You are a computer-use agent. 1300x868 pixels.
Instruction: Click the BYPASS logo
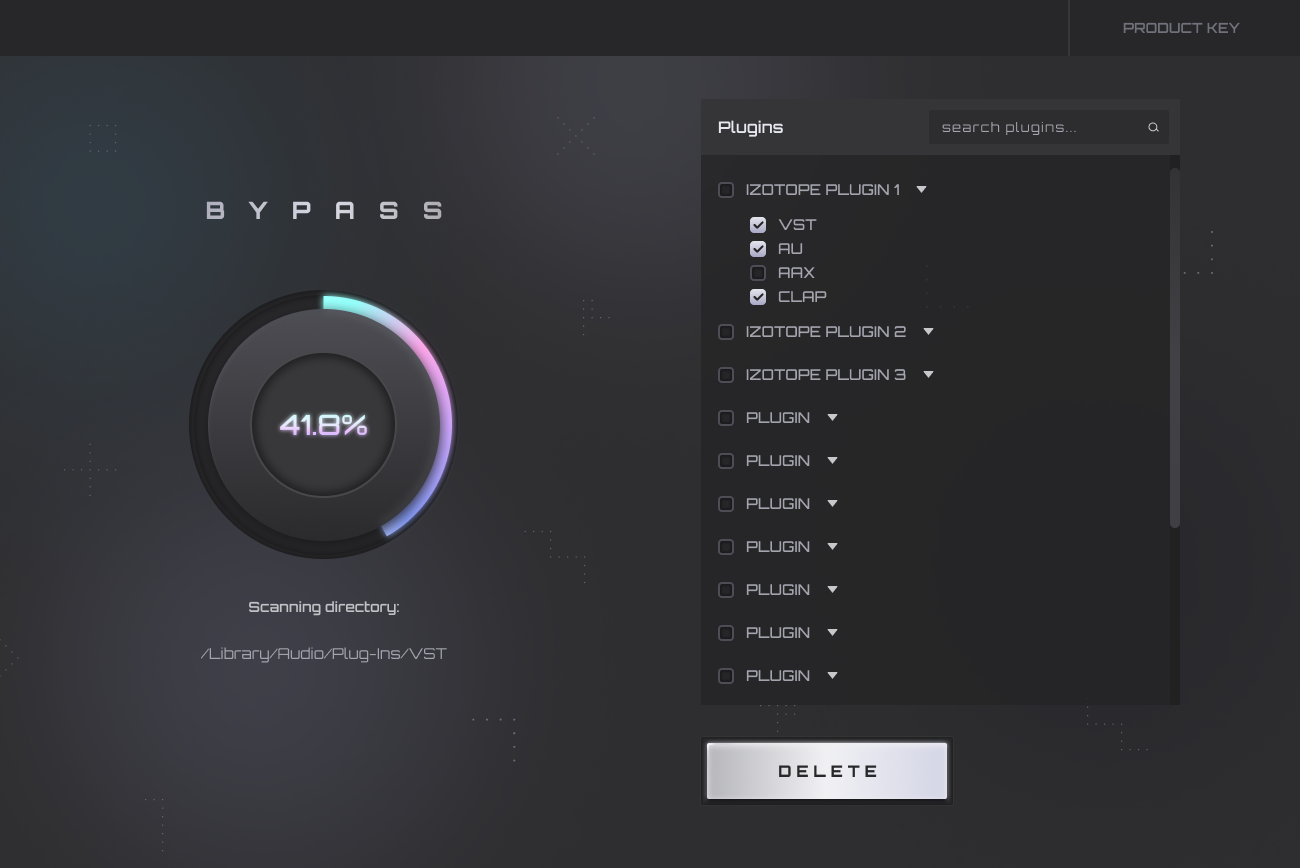tap(323, 210)
